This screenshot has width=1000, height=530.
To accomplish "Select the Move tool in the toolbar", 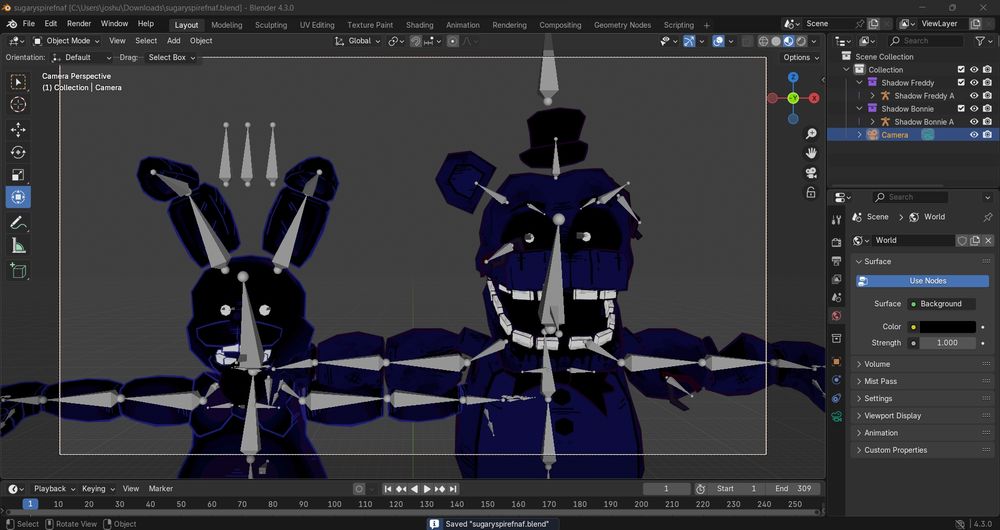I will pos(18,129).
